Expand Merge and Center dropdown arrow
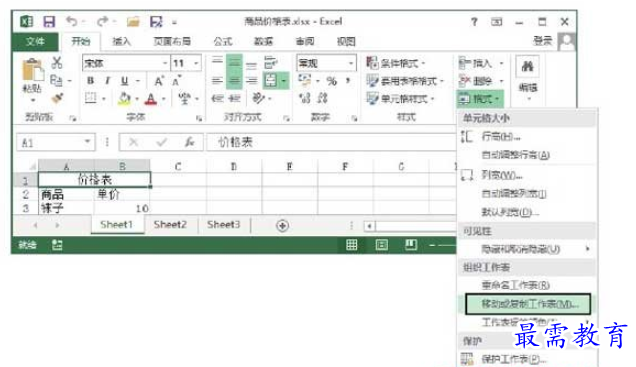 (x=284, y=81)
